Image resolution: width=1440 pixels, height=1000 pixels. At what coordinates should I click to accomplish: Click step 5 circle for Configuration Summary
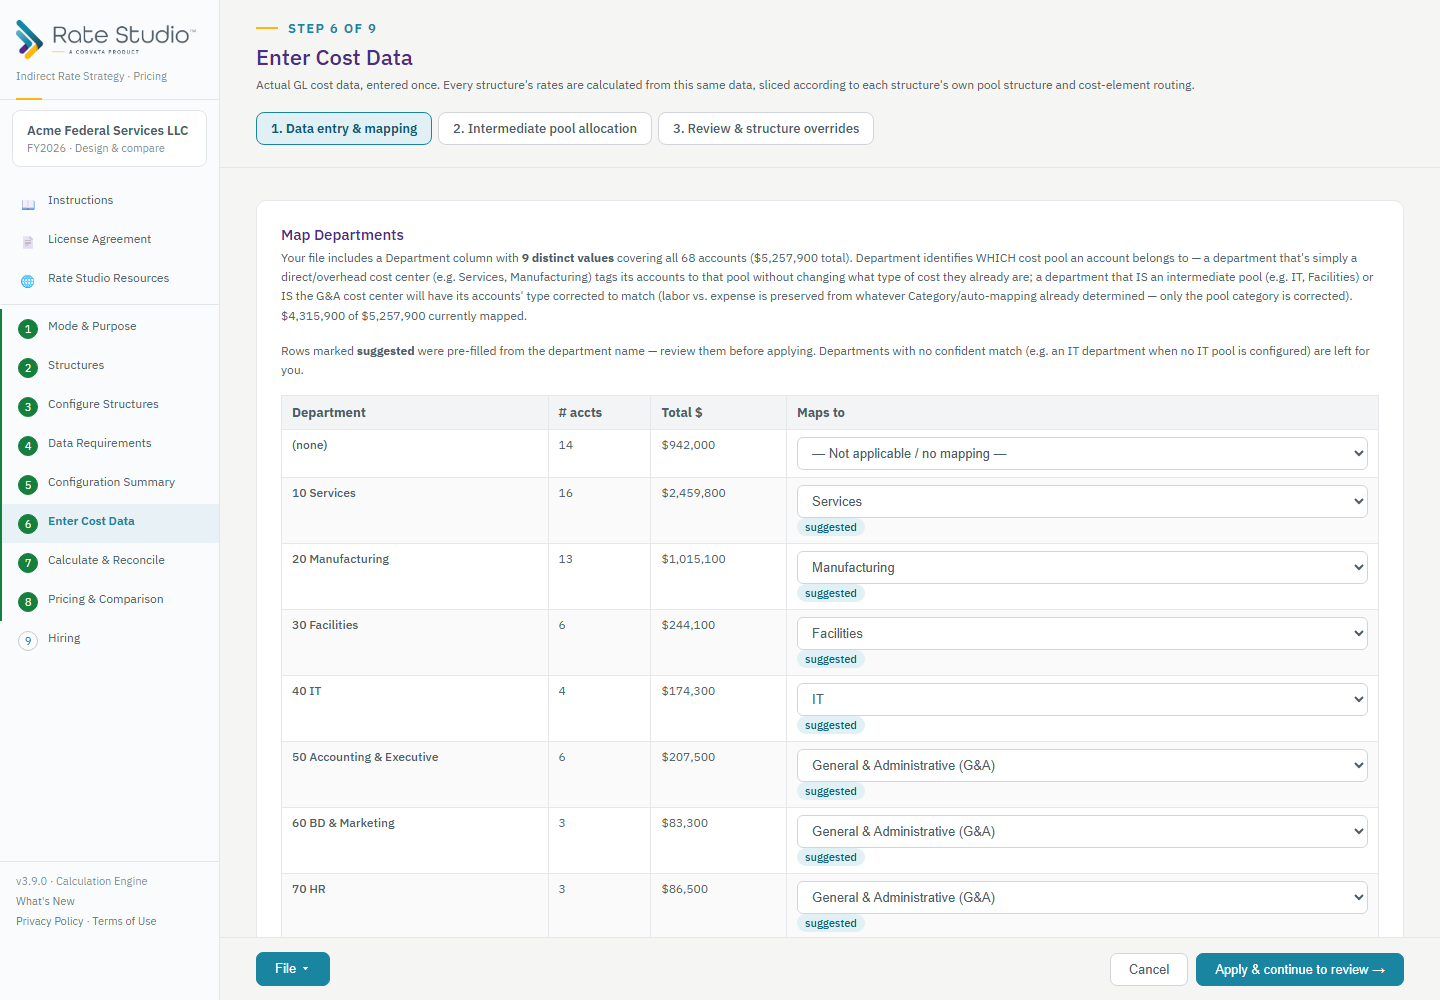point(28,484)
